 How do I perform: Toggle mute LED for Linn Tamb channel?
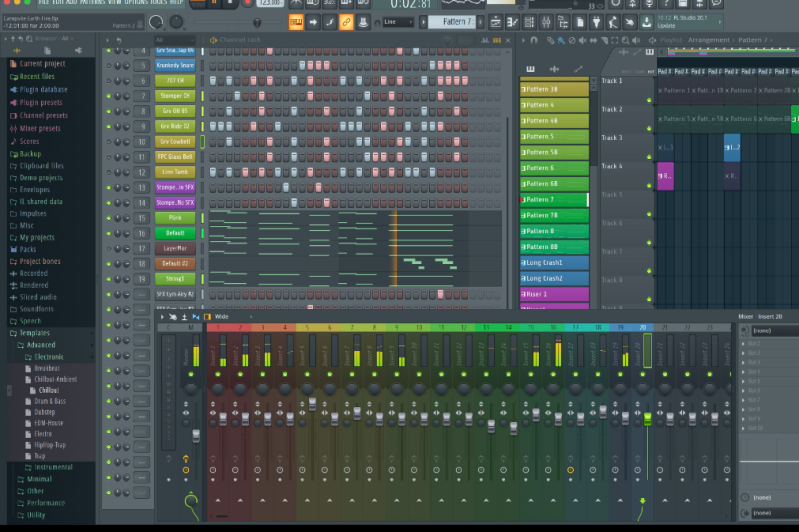[108, 172]
